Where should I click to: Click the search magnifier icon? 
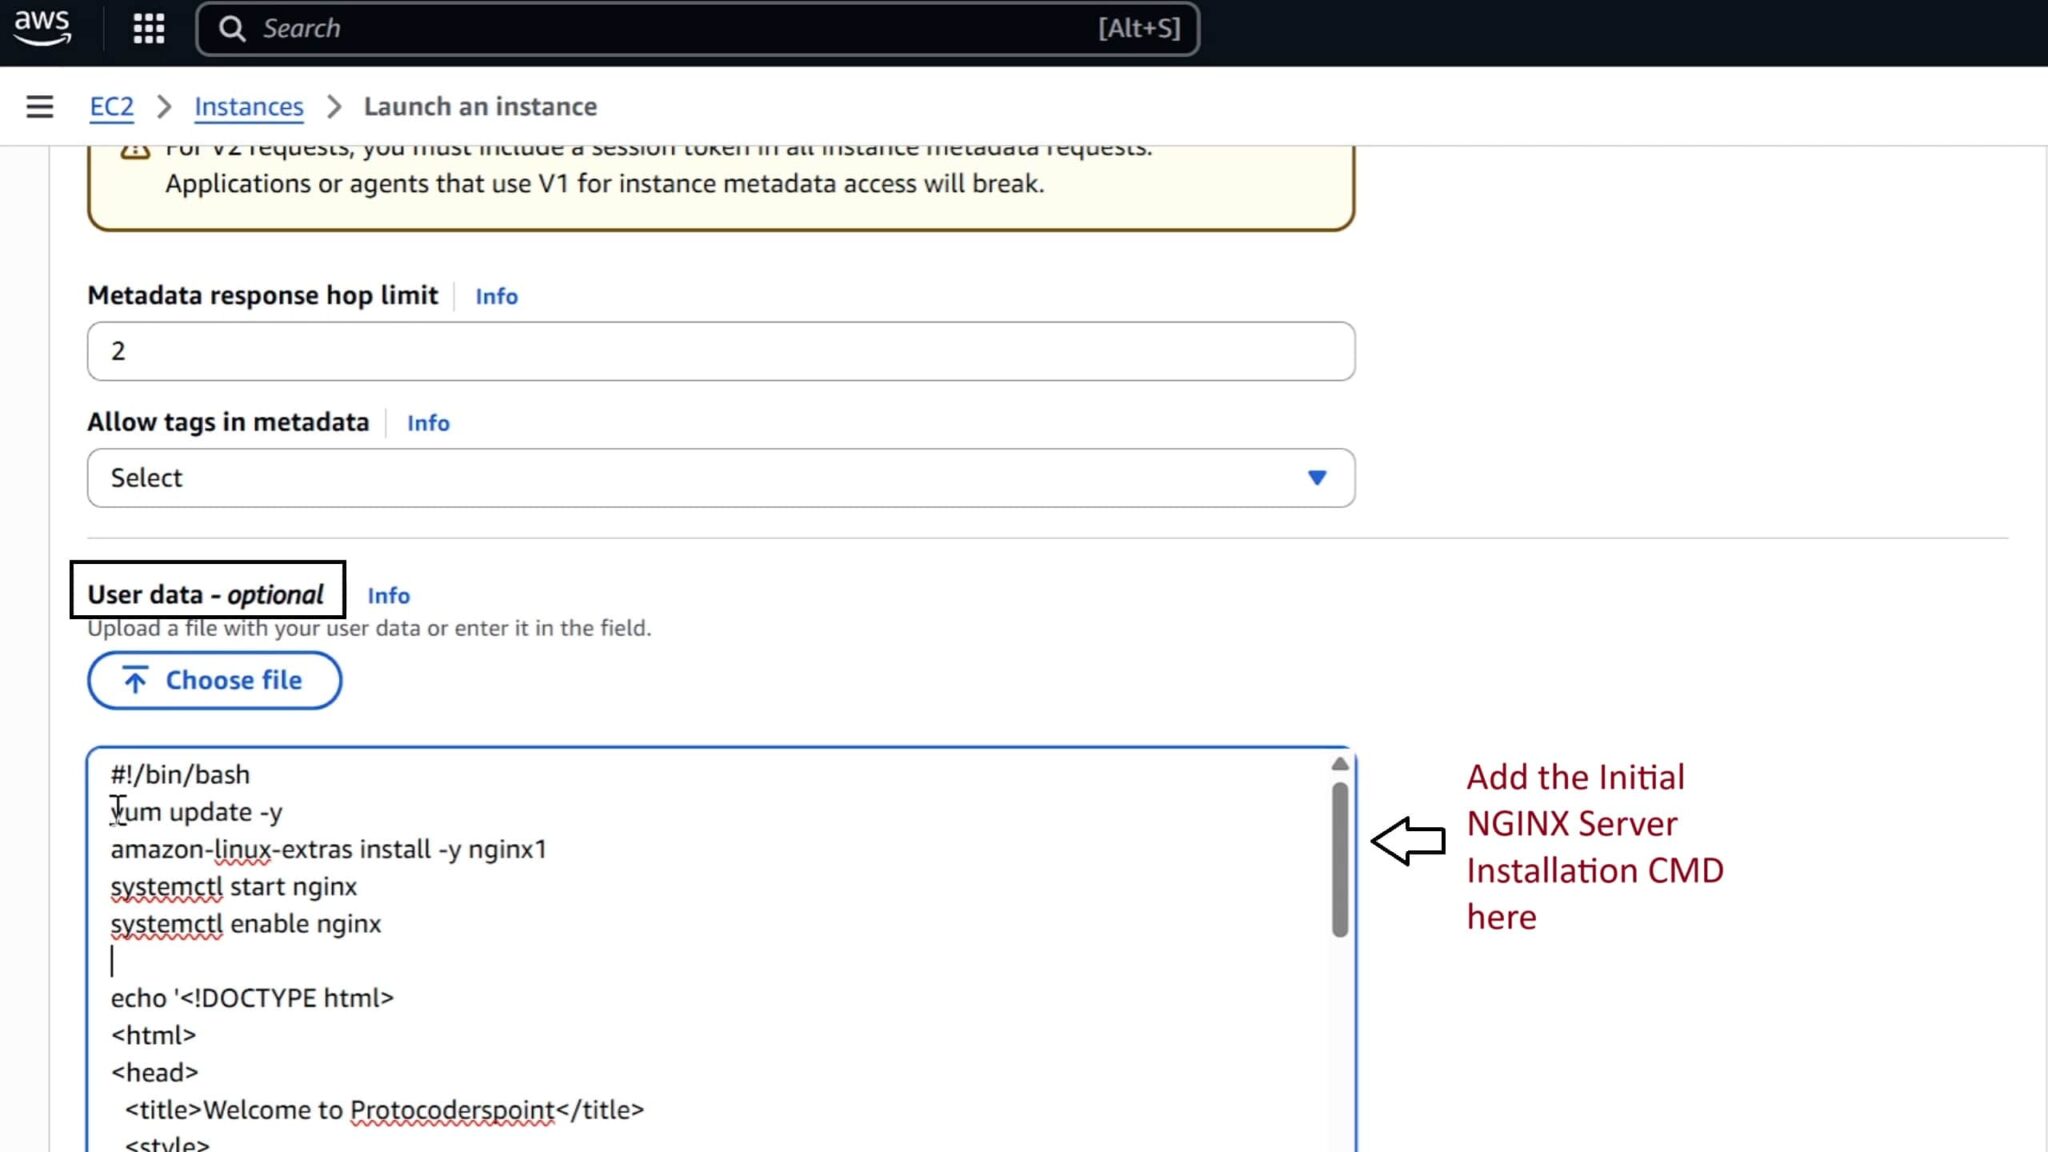(x=232, y=27)
